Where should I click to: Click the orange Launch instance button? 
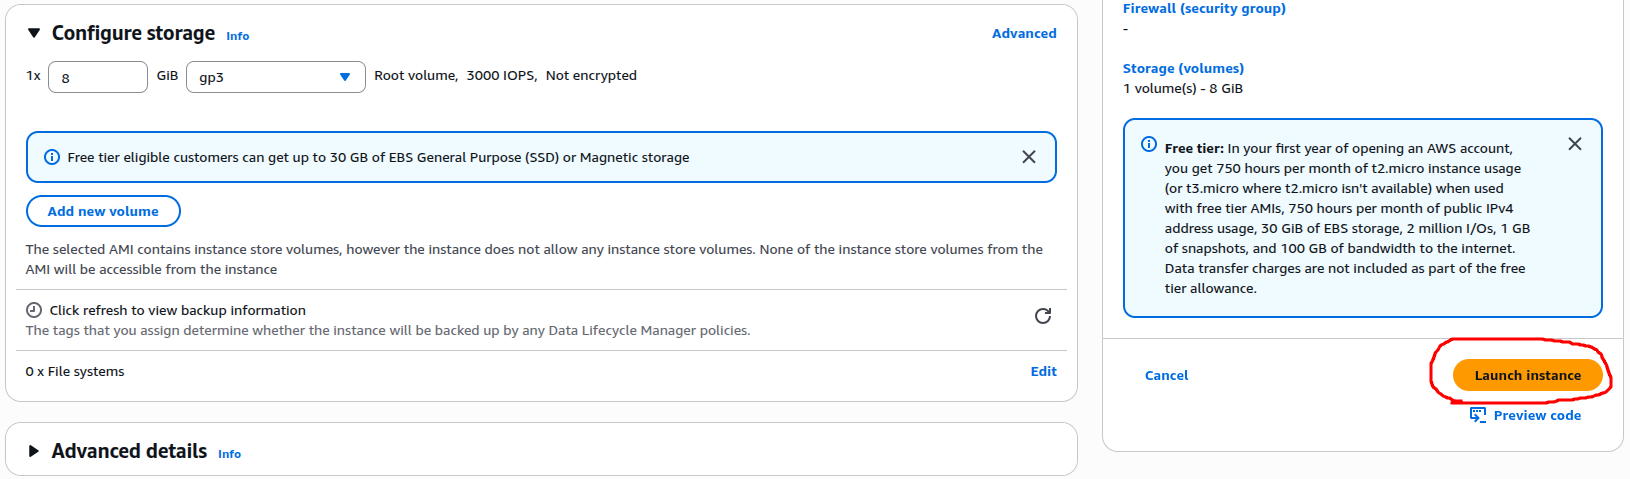point(1527,375)
